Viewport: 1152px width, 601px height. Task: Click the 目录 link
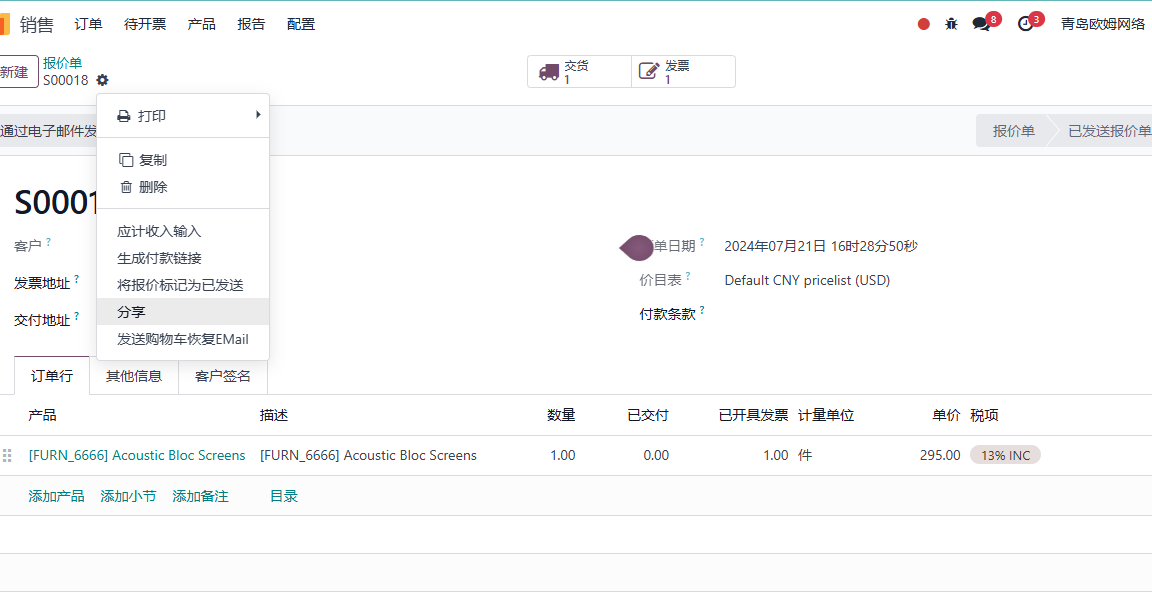point(284,497)
